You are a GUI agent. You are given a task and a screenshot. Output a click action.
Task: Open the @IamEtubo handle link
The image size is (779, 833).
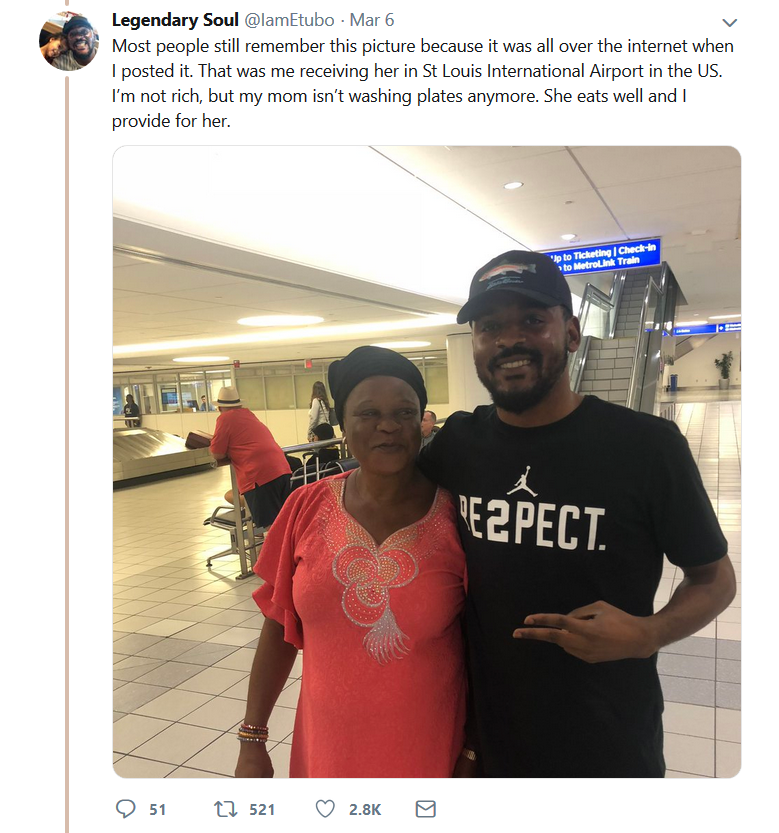click(289, 20)
